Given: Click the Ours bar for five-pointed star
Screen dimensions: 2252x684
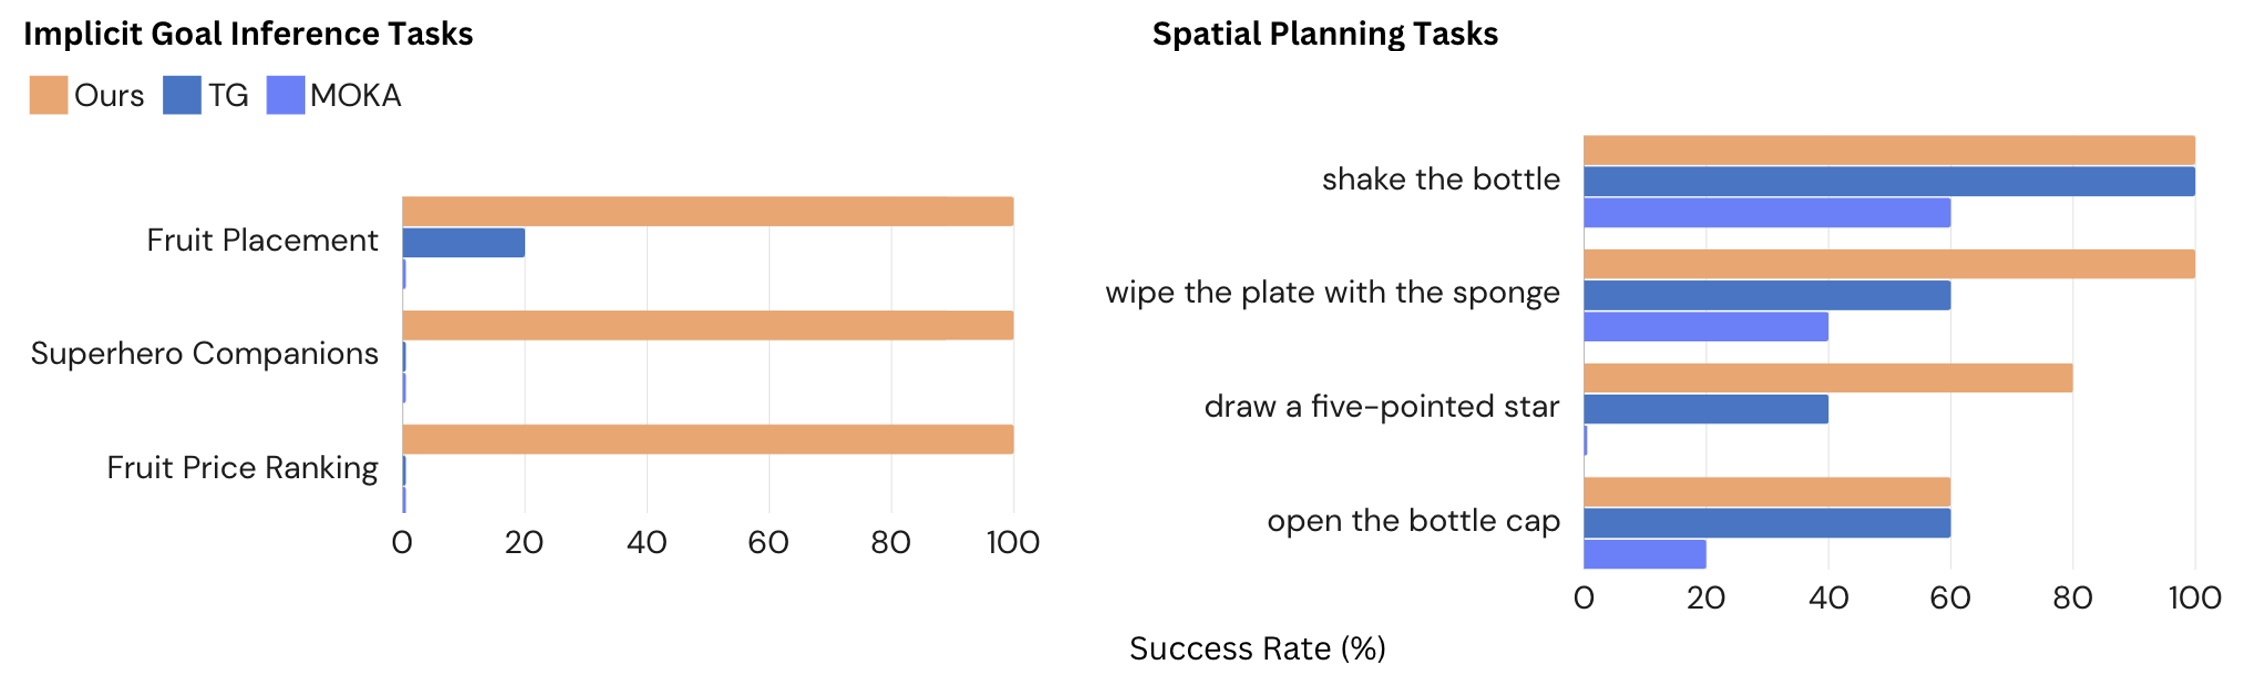Looking at the screenshot, I should 1827,378.
